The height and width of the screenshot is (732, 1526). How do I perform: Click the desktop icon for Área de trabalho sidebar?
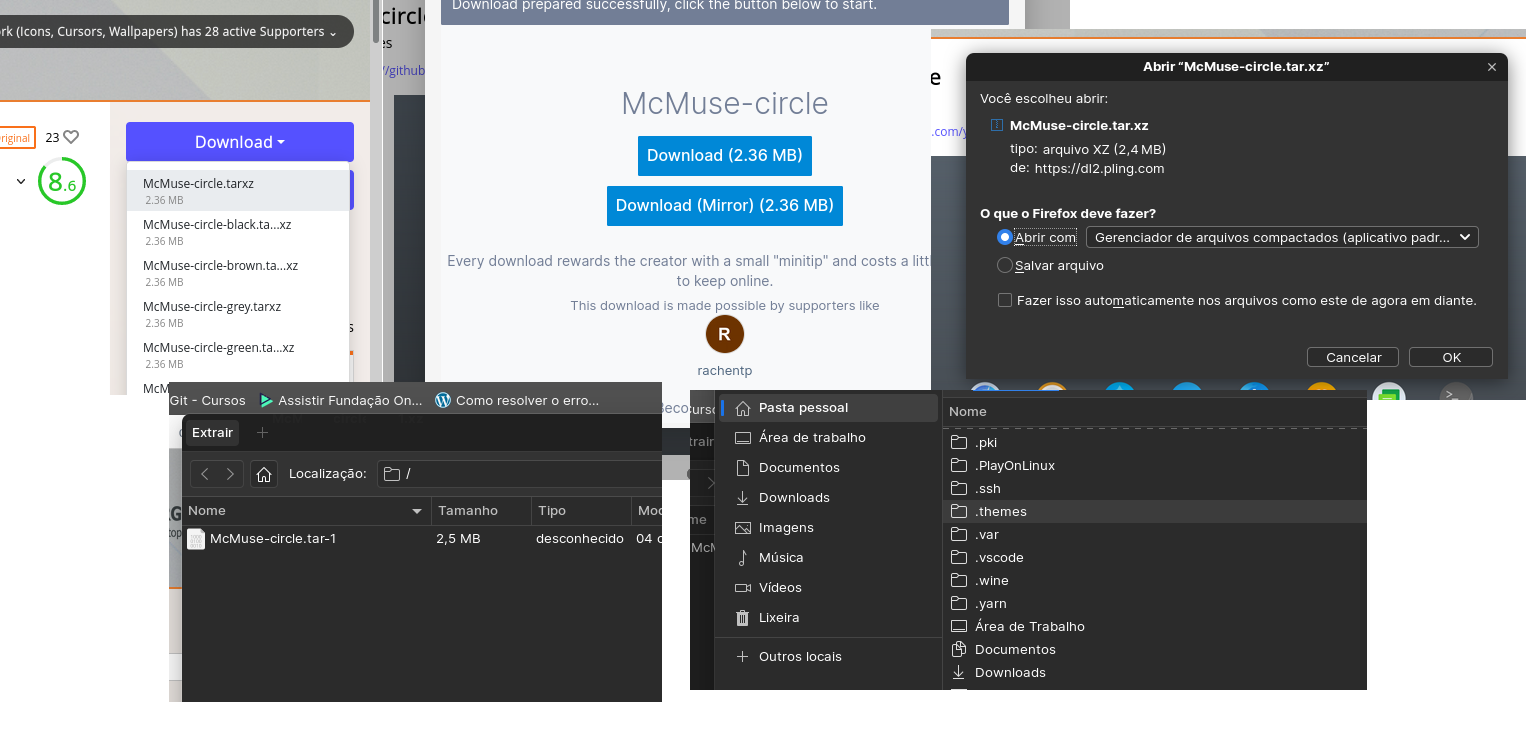coord(742,438)
